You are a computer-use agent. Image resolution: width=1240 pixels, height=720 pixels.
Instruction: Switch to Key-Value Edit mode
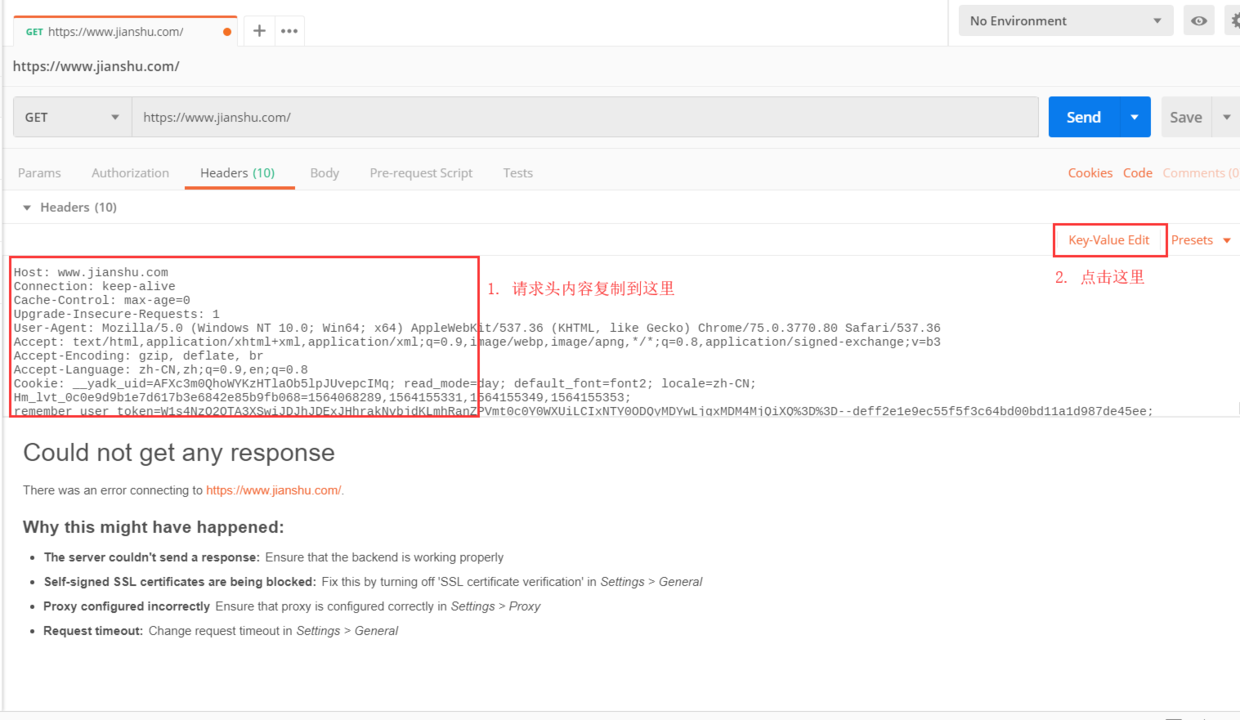point(1109,240)
